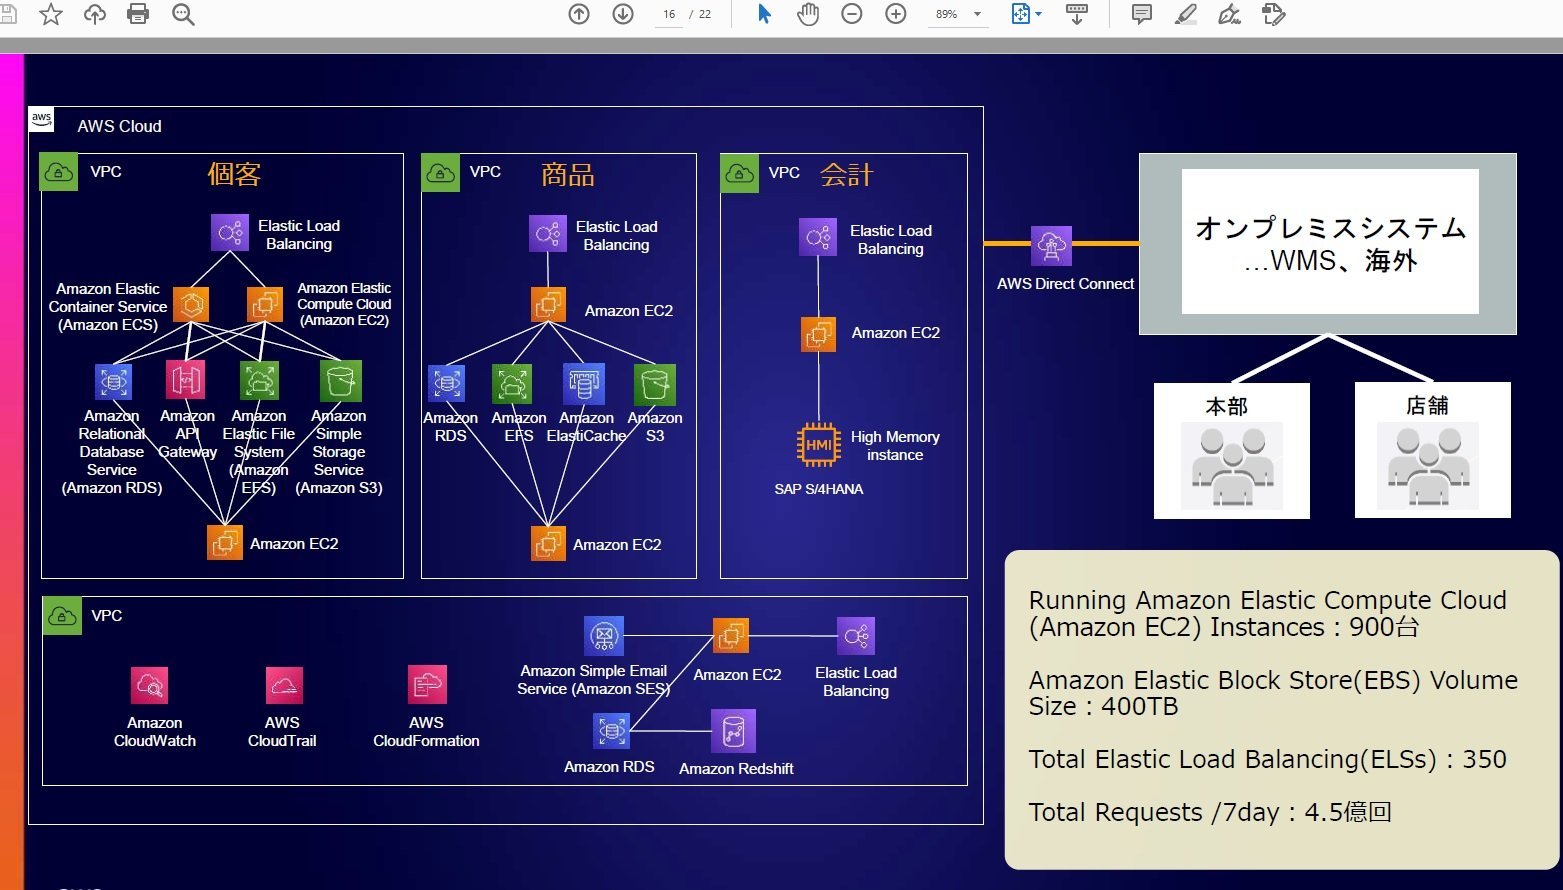Bookmark the document with the star icon
Viewport: 1563px width, 890px height.
click(51, 14)
